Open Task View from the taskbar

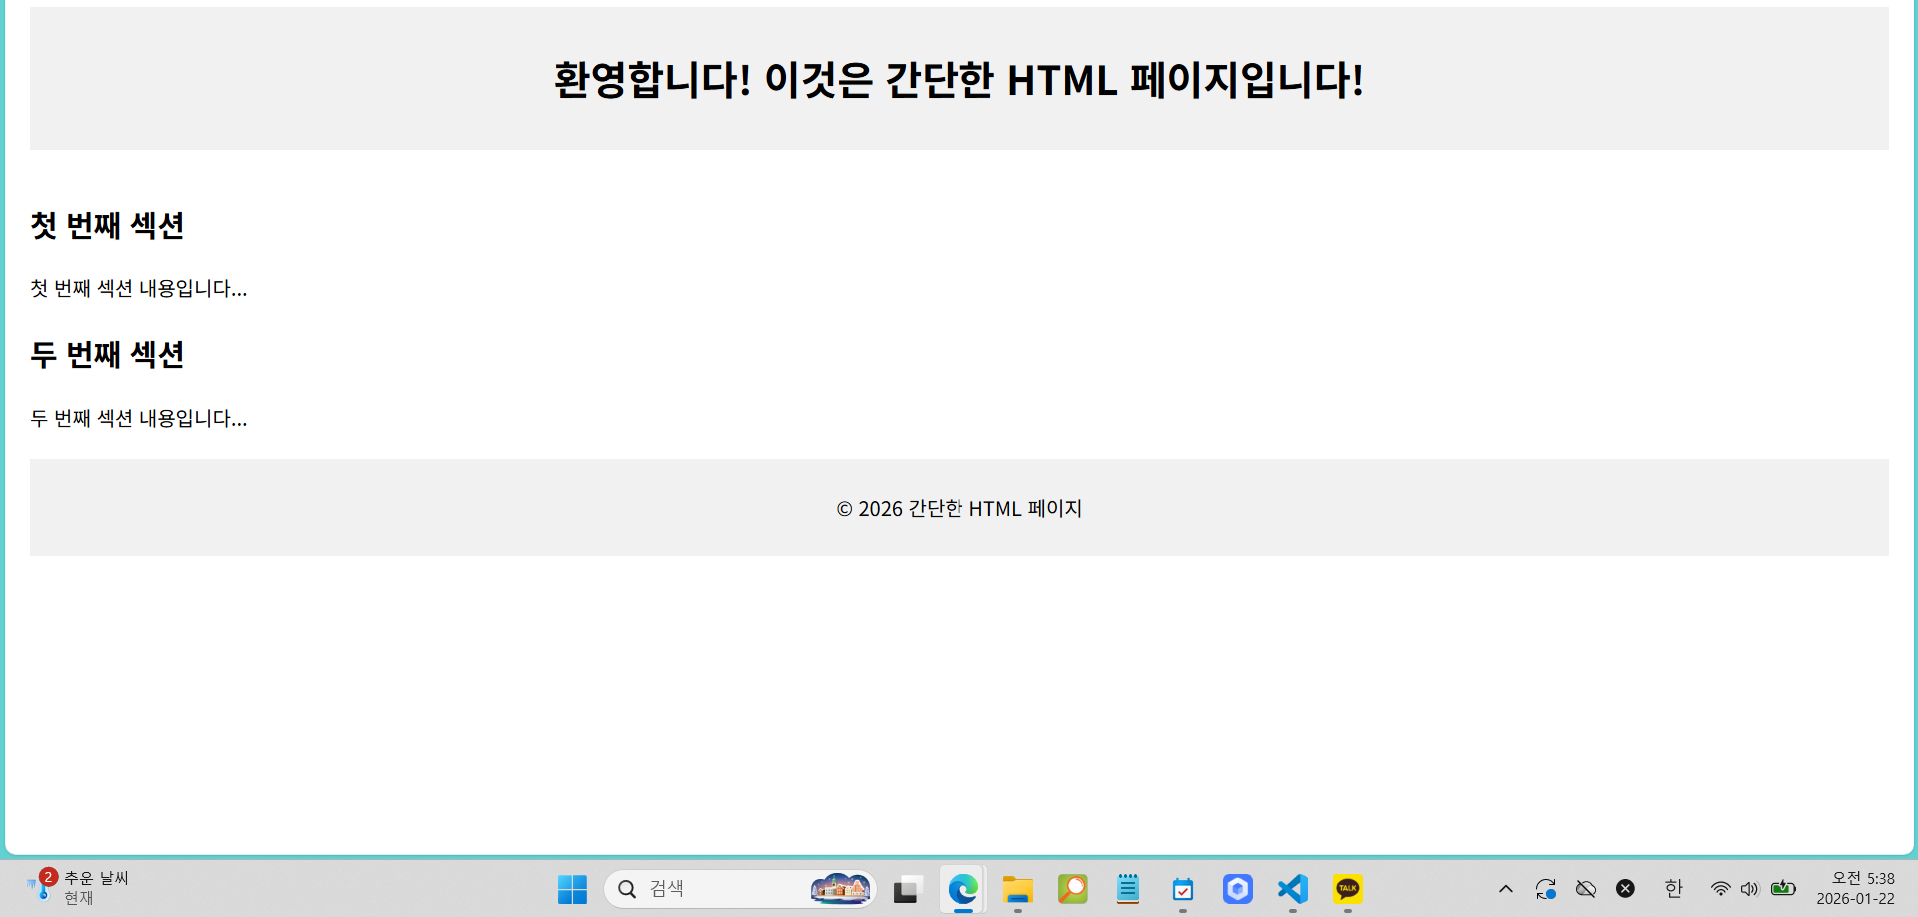pos(906,889)
